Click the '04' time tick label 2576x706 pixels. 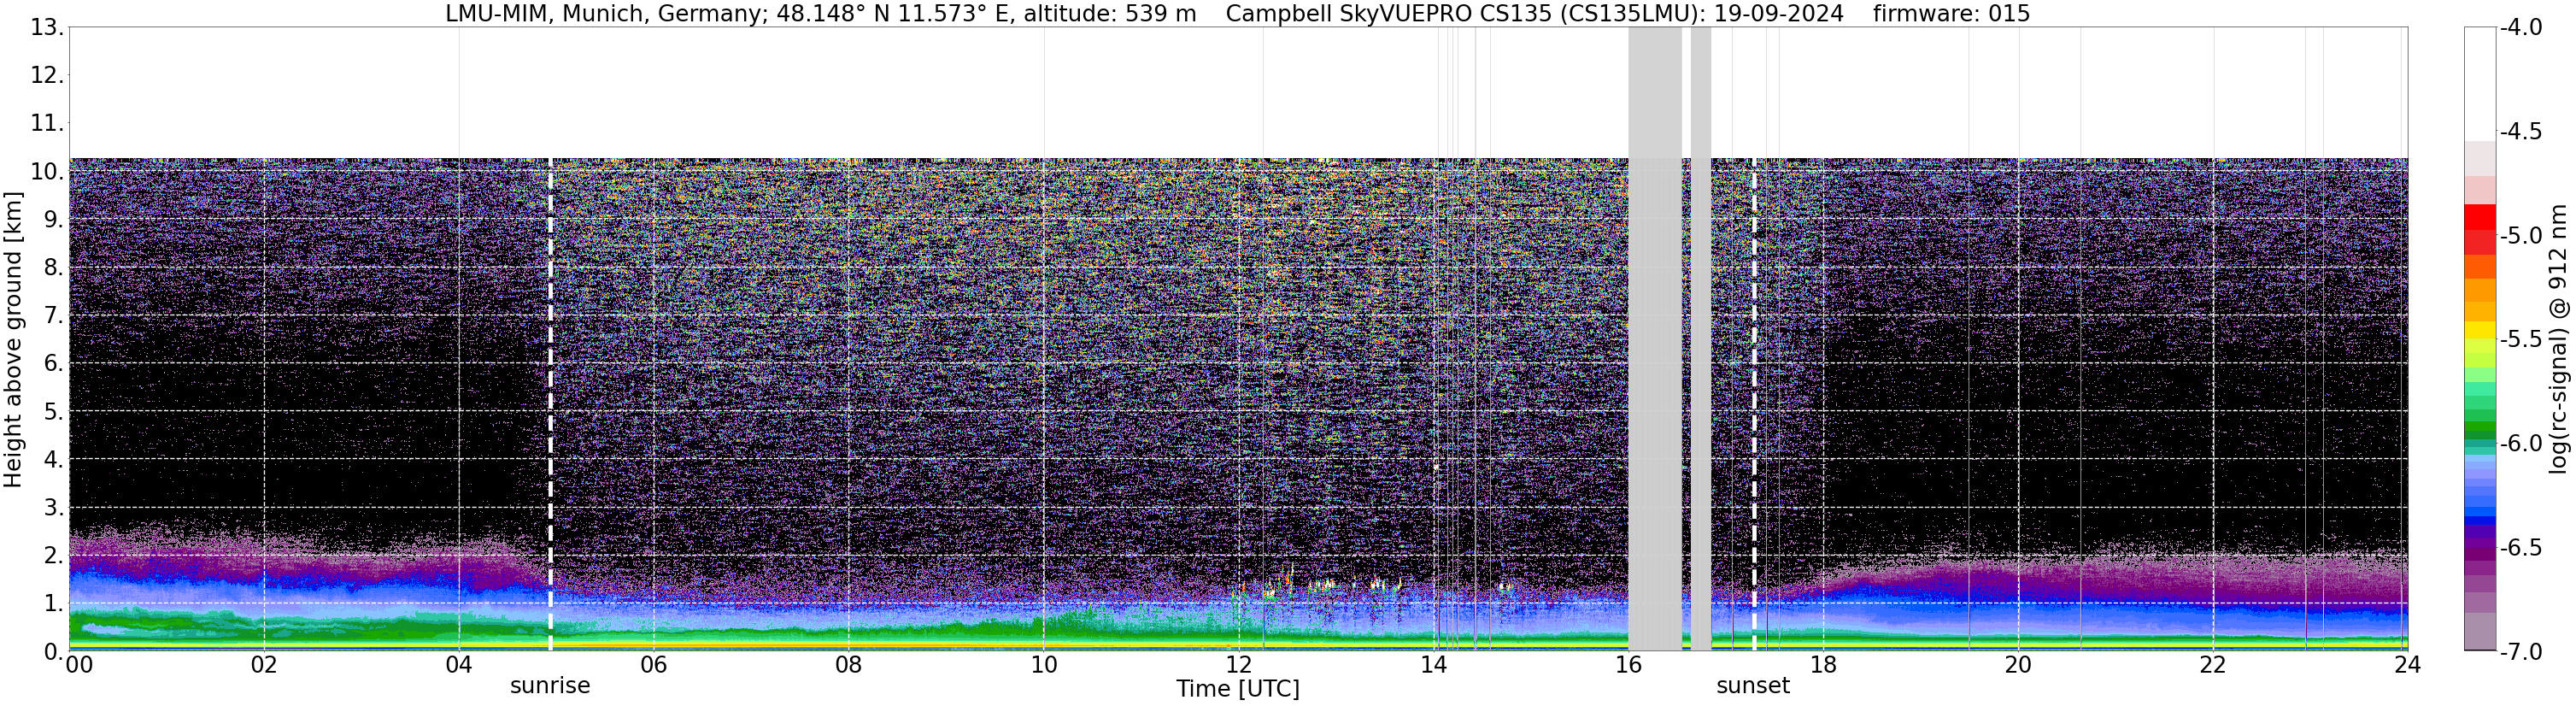click(x=459, y=665)
